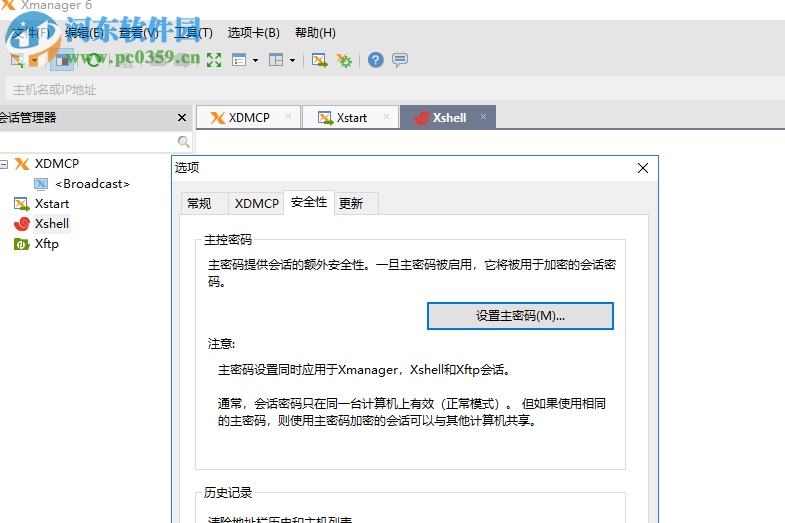Click the red Xshell icon in tree
The width and height of the screenshot is (785, 523).
click(22, 224)
